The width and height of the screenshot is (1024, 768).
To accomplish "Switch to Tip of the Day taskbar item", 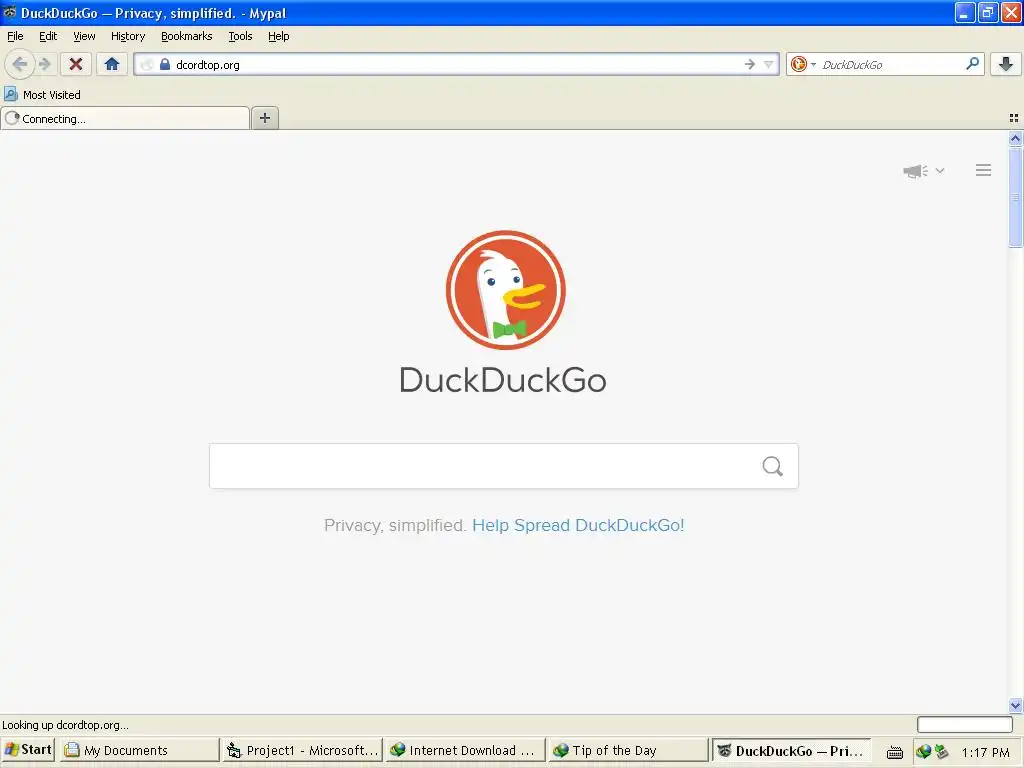I will click(x=628, y=750).
